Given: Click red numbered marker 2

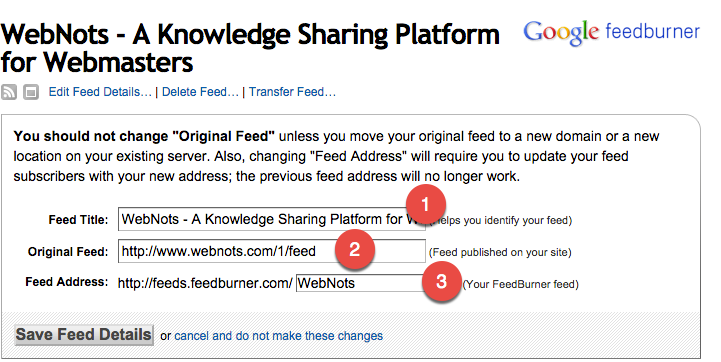Looking at the screenshot, I should pos(355,249).
